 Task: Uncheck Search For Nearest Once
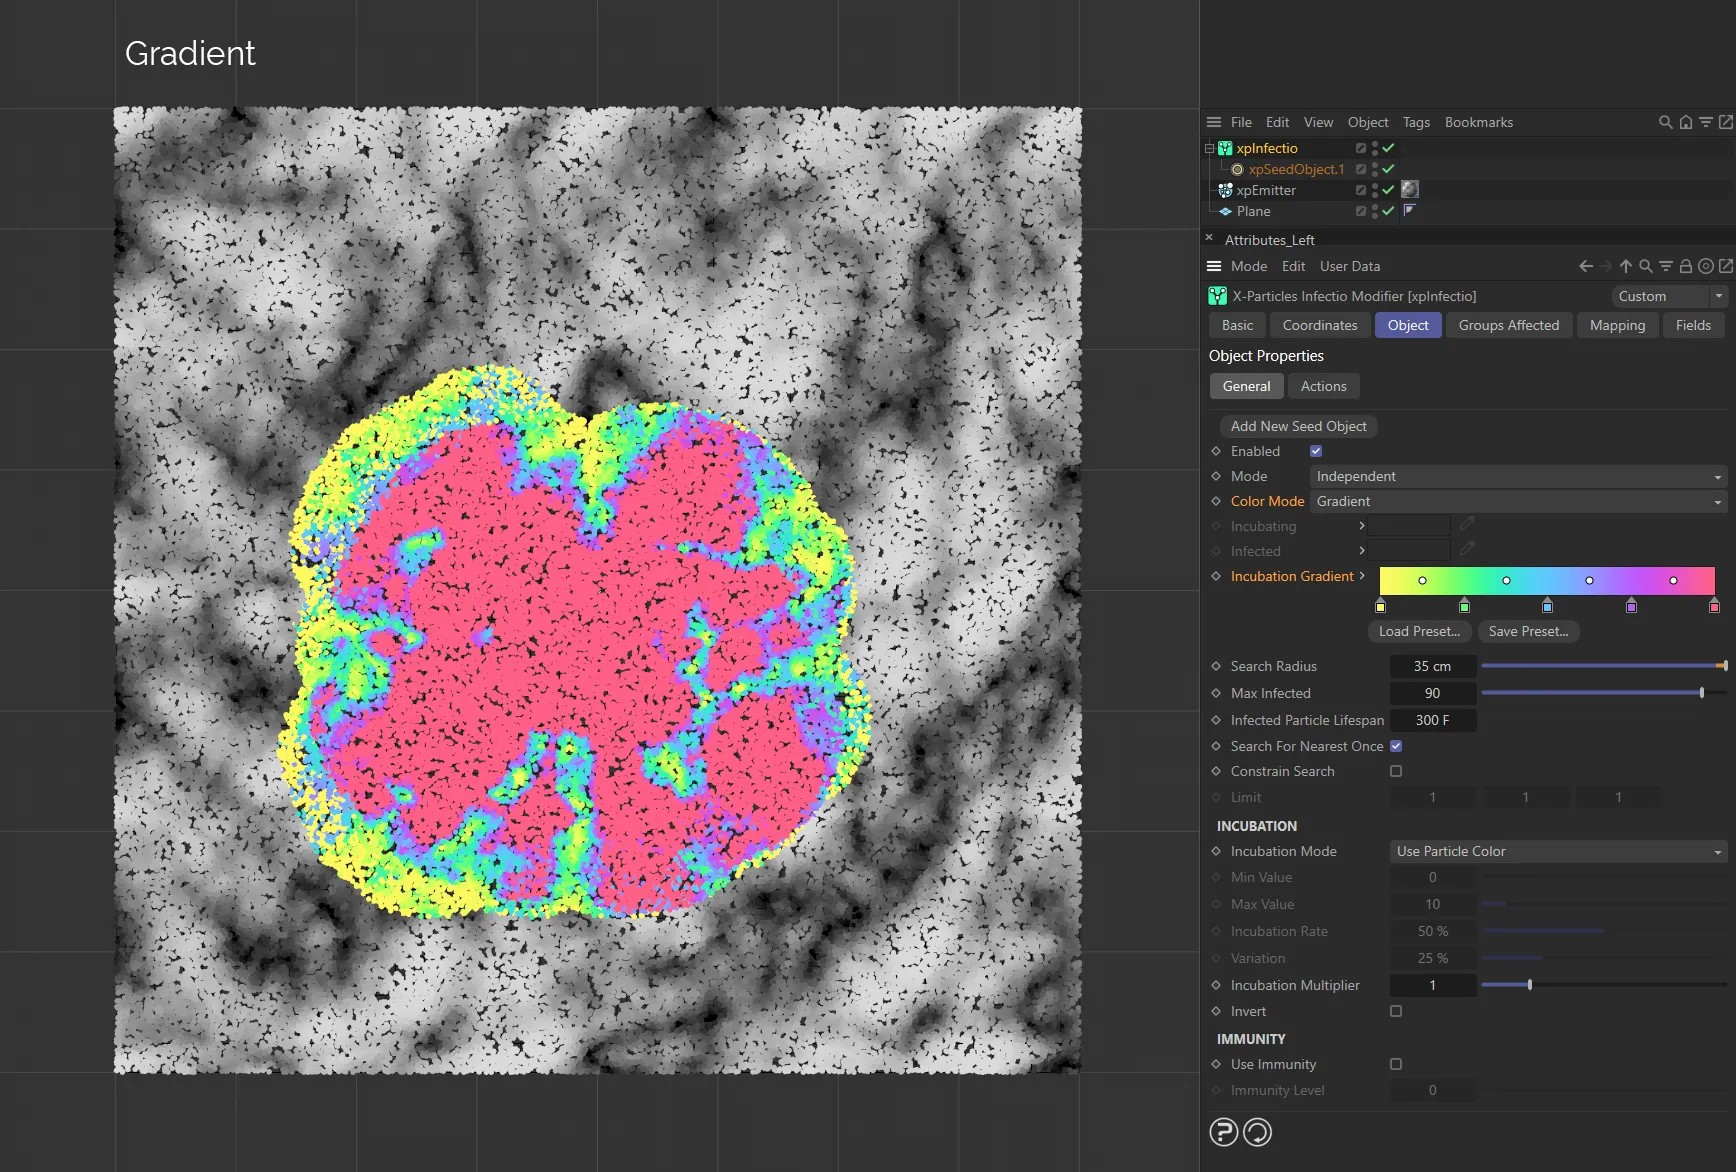(x=1395, y=746)
